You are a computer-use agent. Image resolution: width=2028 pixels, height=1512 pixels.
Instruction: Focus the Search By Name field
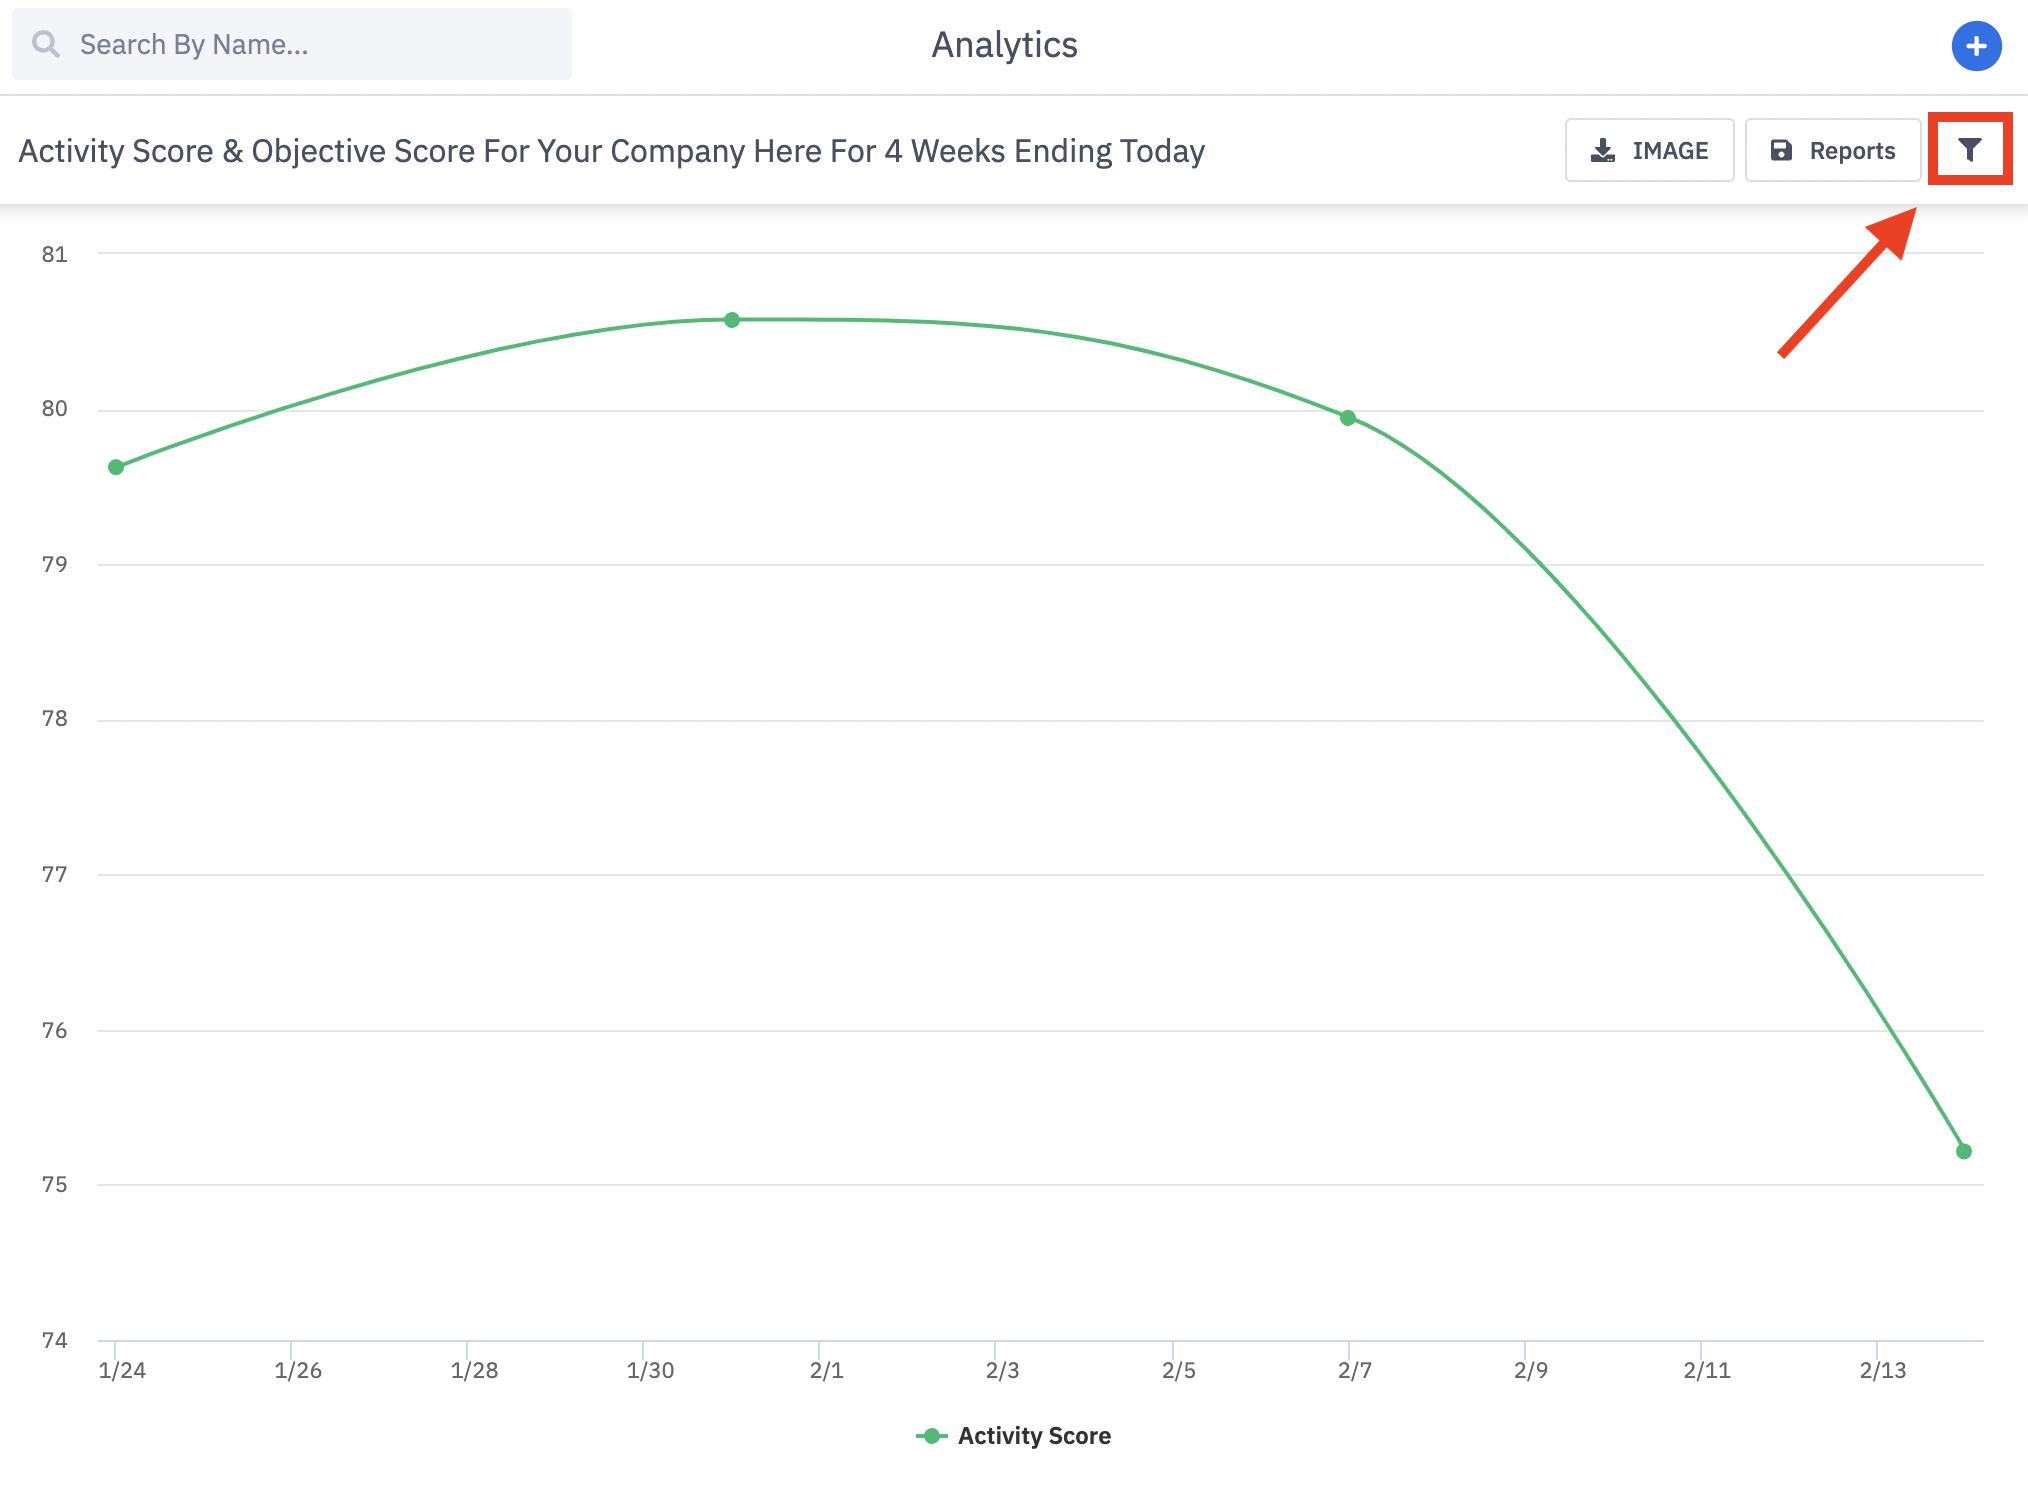tap(310, 44)
